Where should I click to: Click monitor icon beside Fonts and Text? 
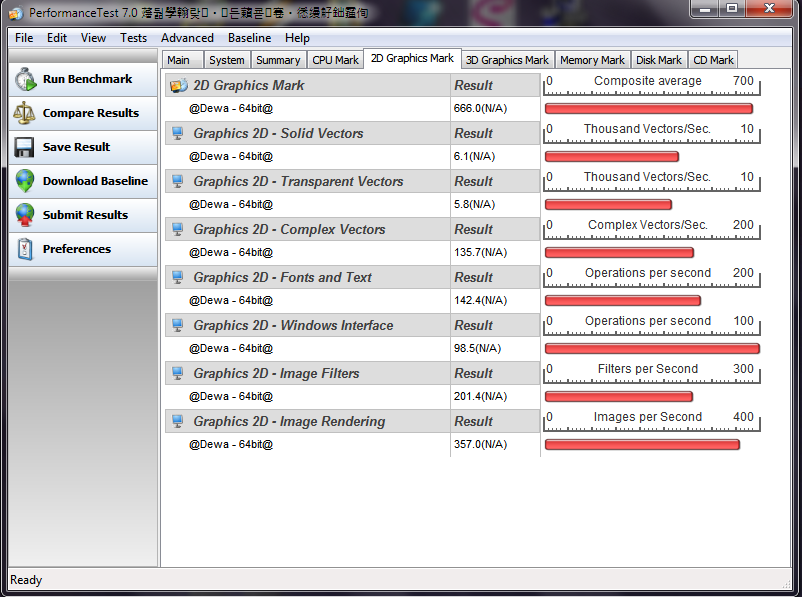[177, 278]
